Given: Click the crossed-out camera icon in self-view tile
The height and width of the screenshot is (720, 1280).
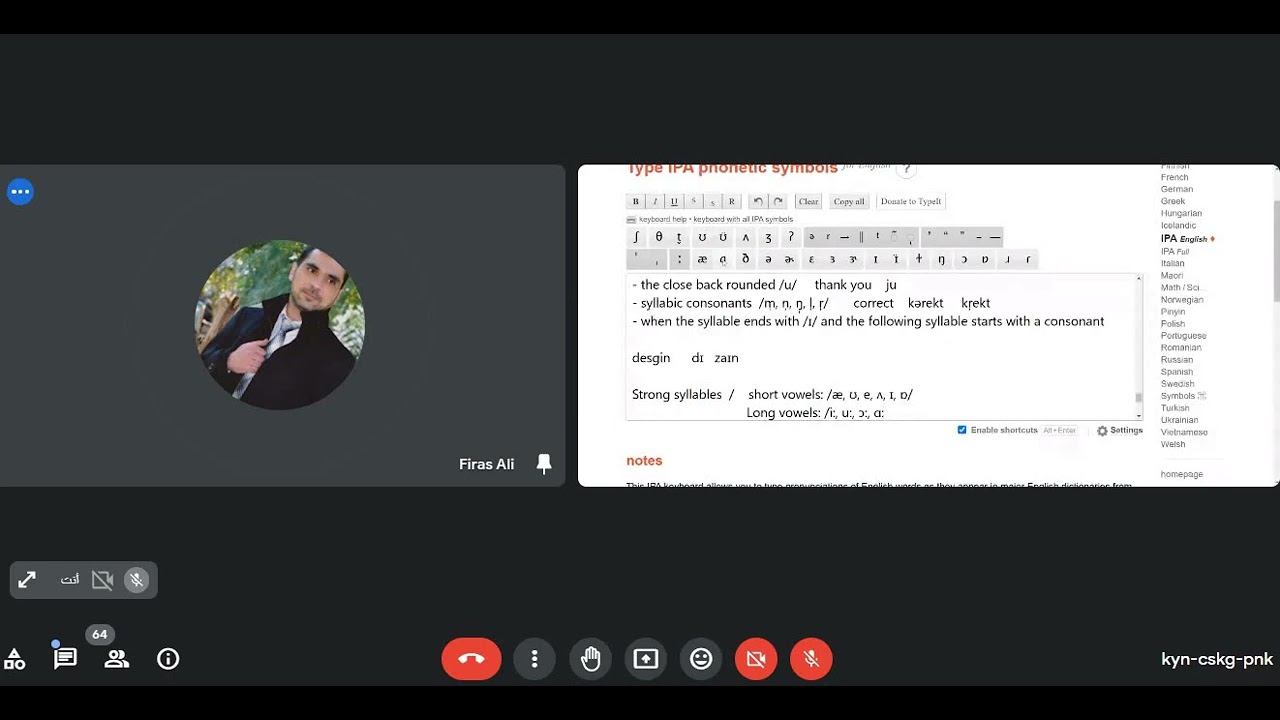Looking at the screenshot, I should (x=102, y=580).
